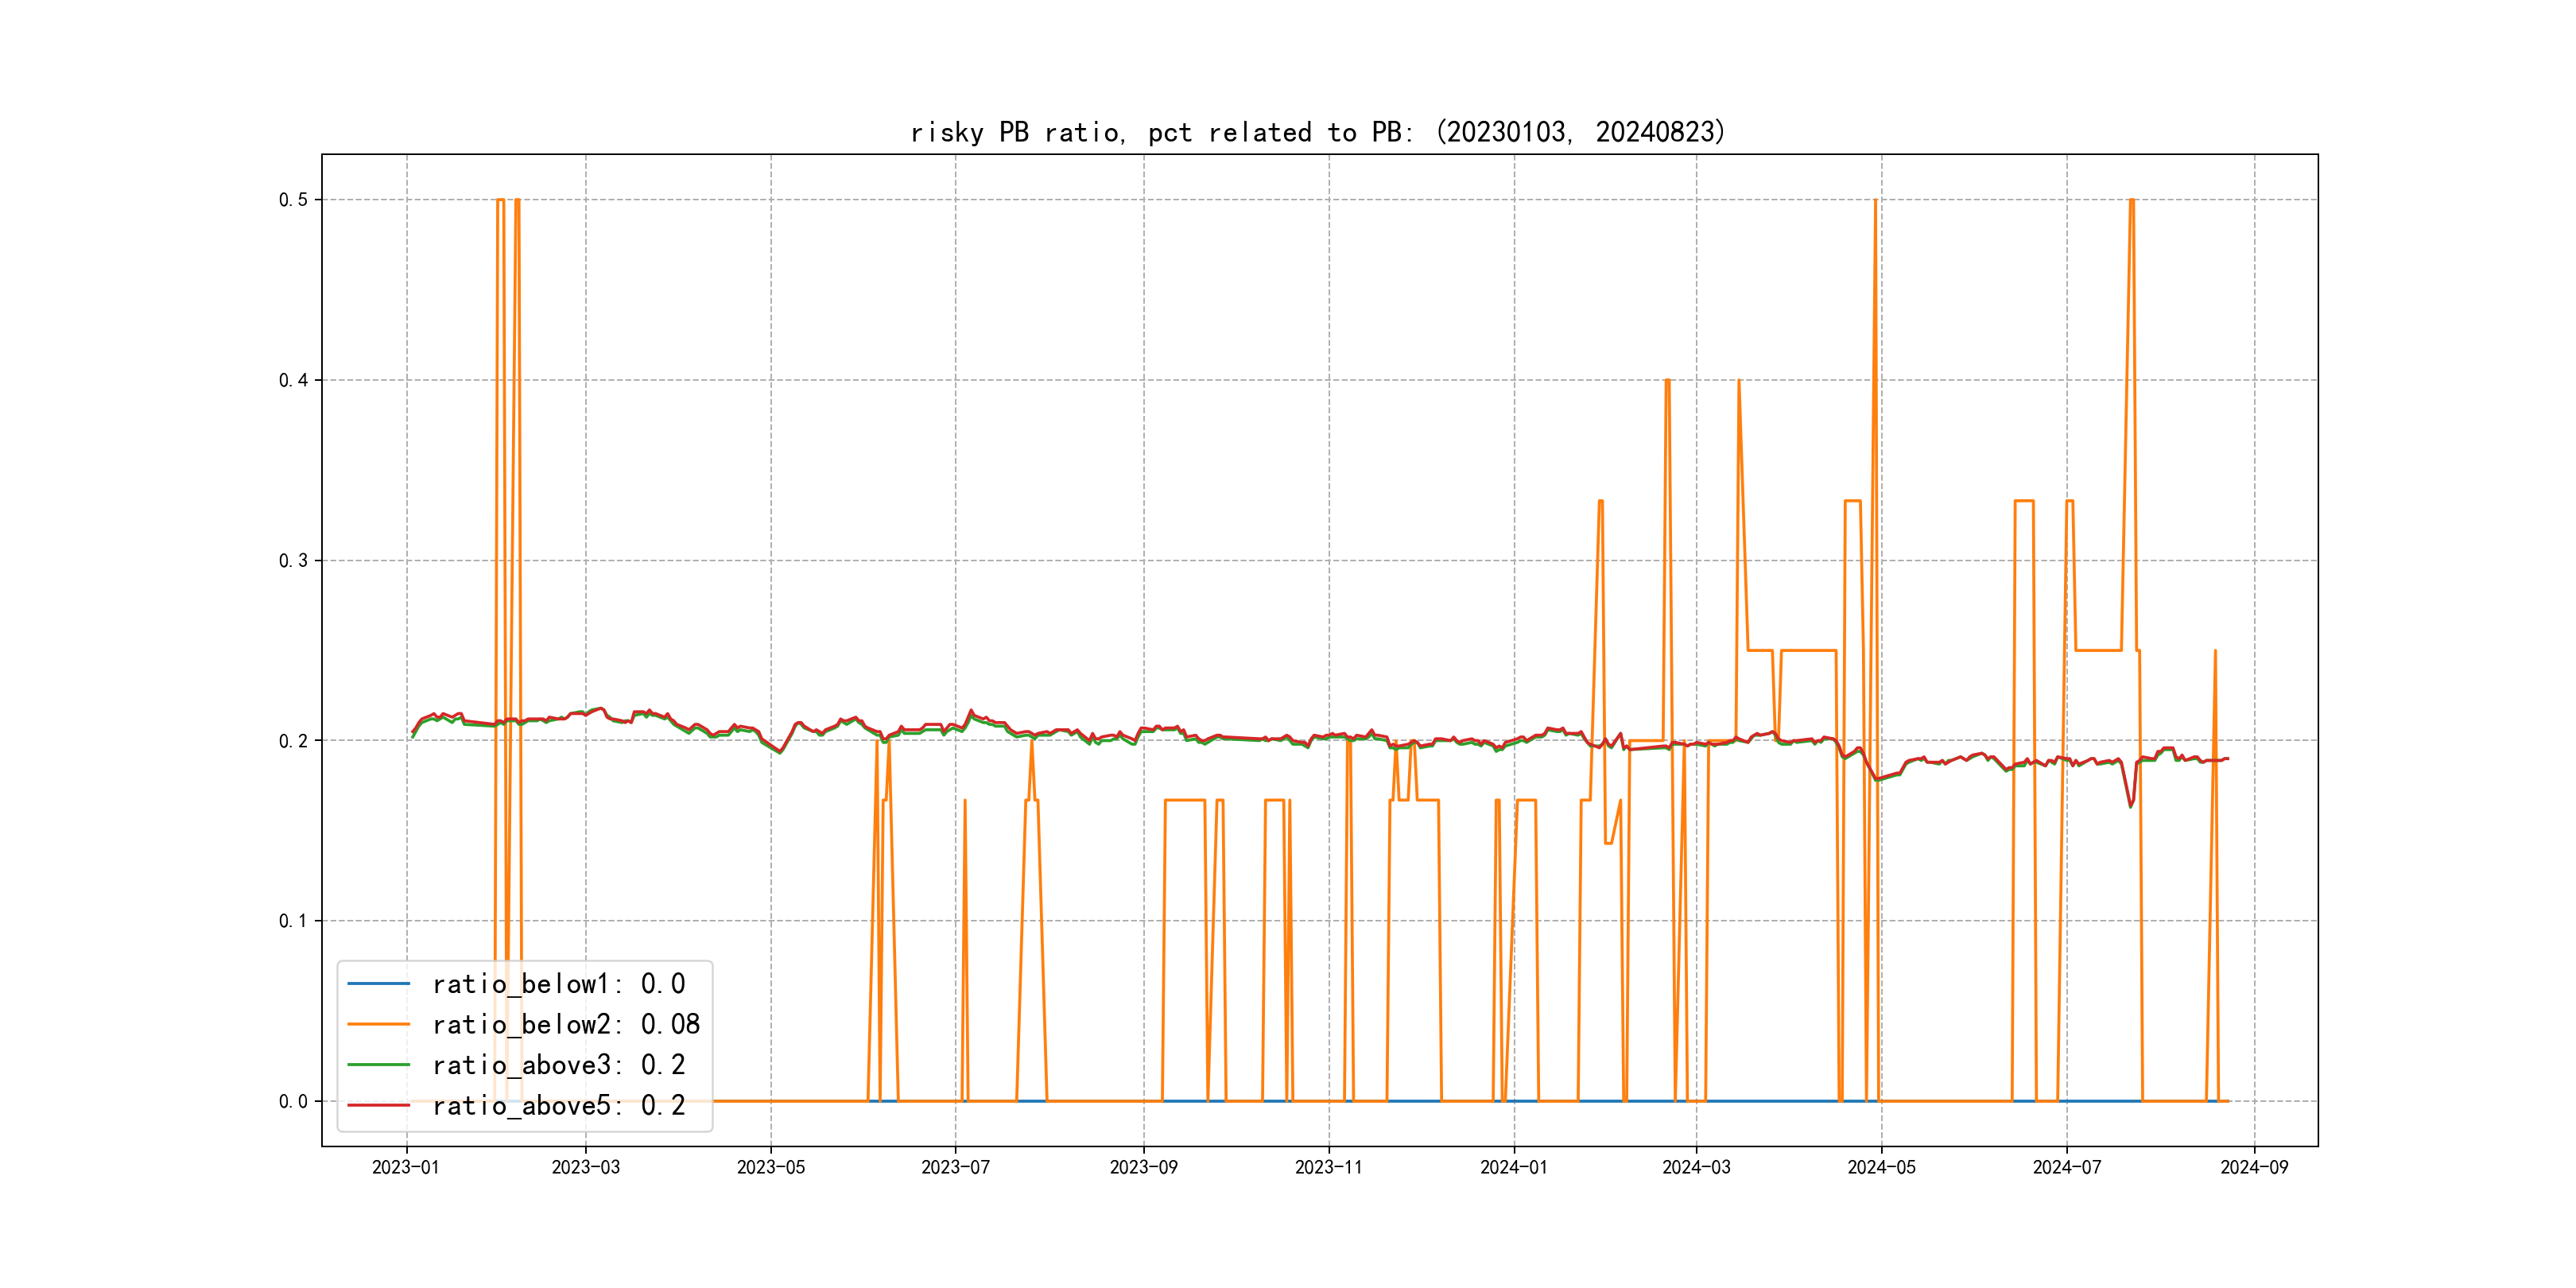Viewport: 2576px width, 1288px height.
Task: Click the 2023-11 x-axis tick label
Action: pos(1328,1168)
